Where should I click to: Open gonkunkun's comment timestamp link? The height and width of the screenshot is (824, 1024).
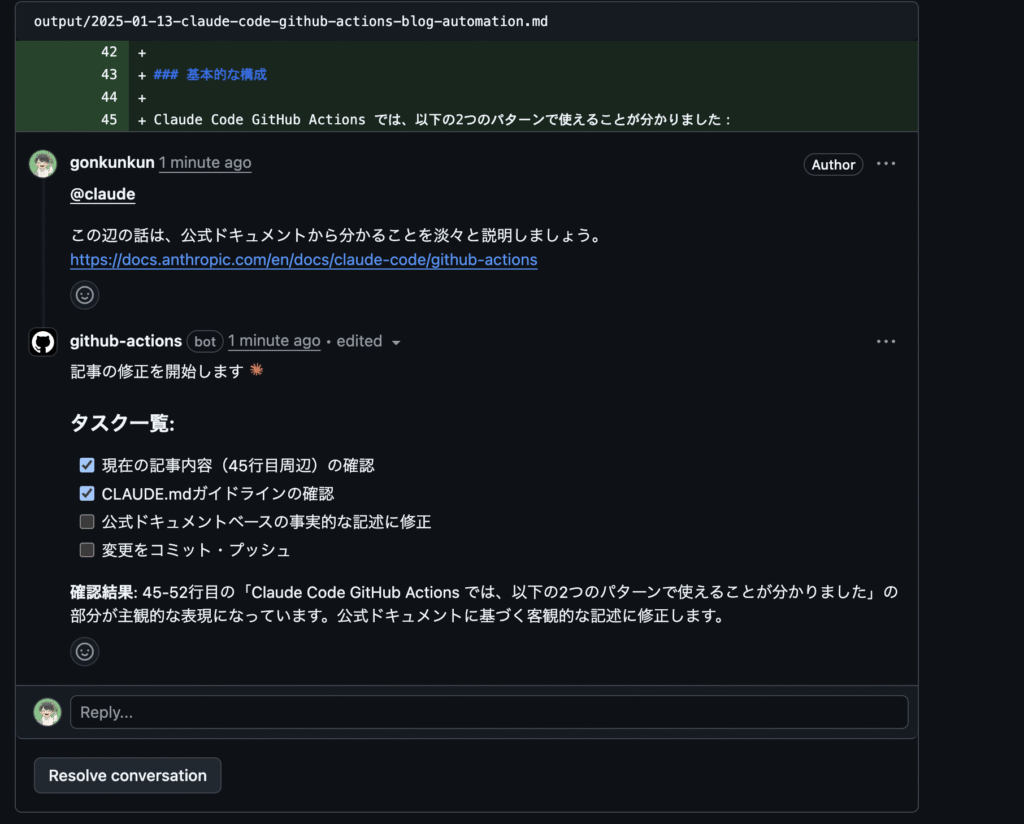coord(205,163)
